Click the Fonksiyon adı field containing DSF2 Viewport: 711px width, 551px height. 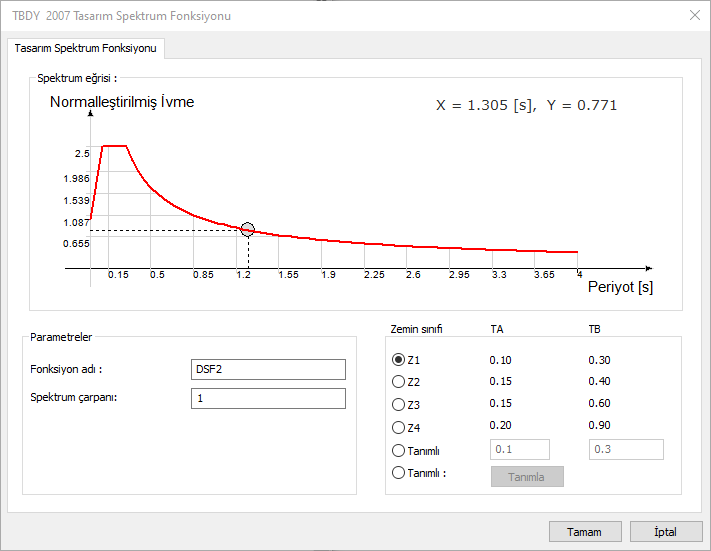point(268,369)
